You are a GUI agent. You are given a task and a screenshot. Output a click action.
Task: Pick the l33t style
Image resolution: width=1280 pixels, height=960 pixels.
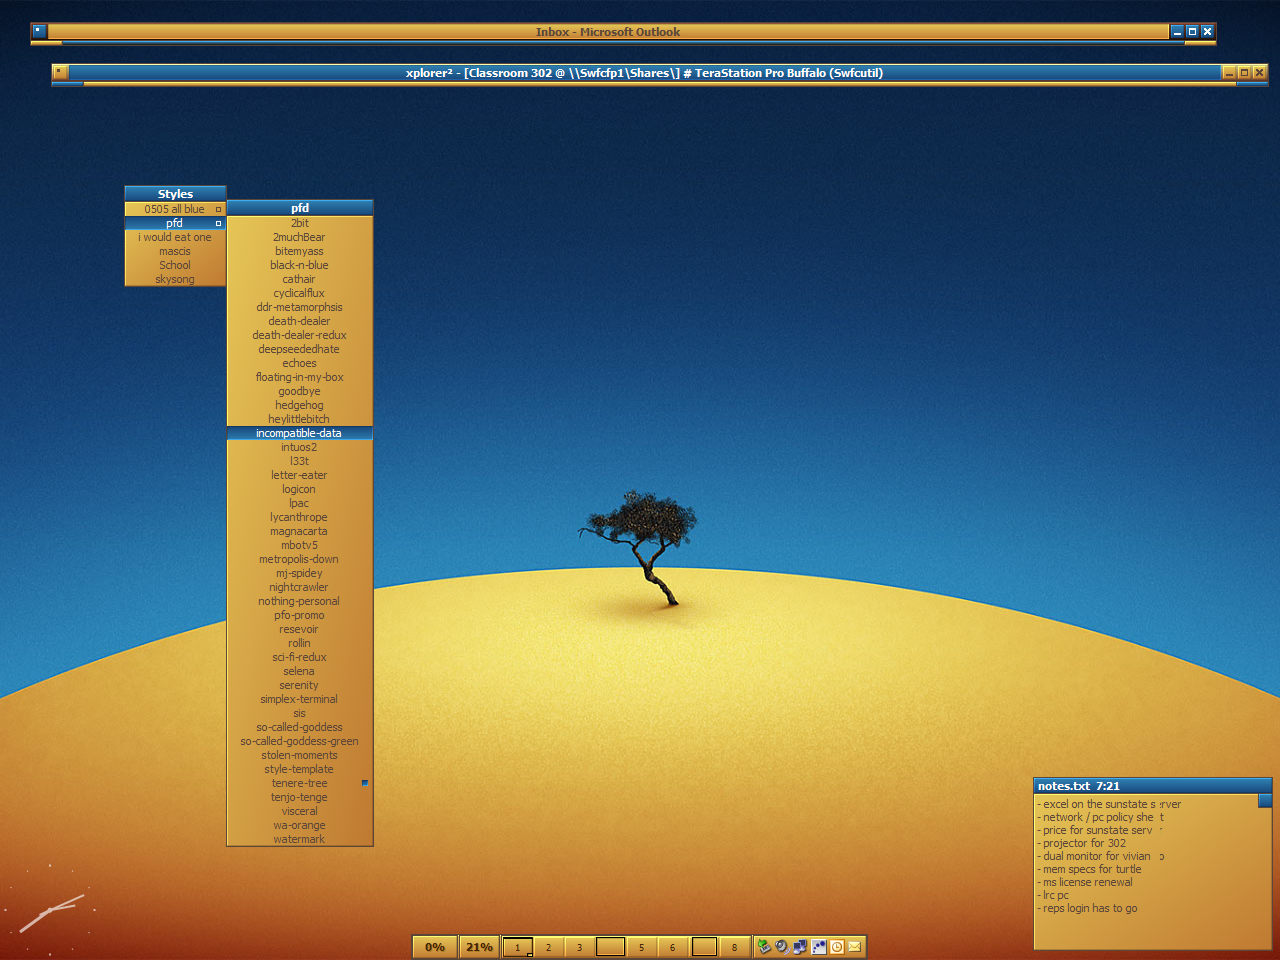coord(300,461)
